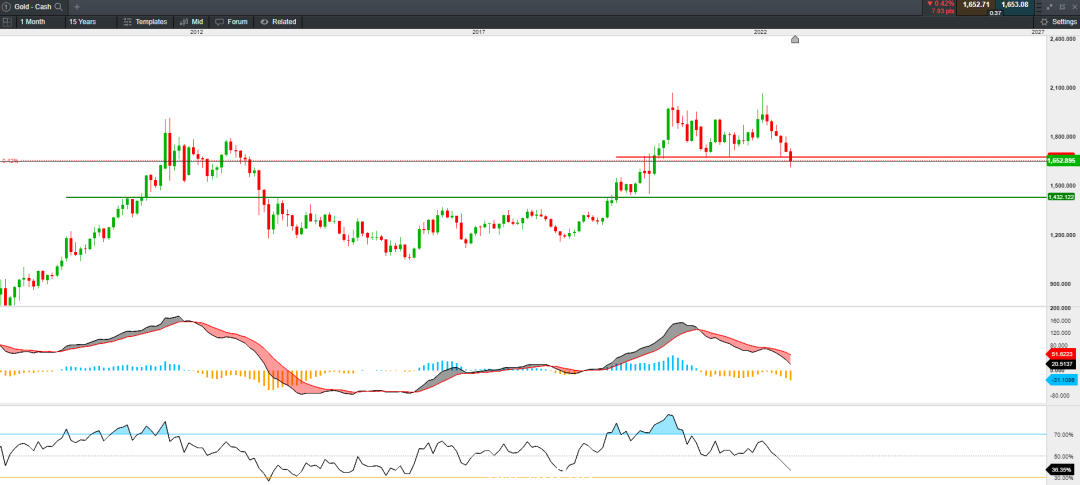Click the Related eye icon

click(x=264, y=21)
